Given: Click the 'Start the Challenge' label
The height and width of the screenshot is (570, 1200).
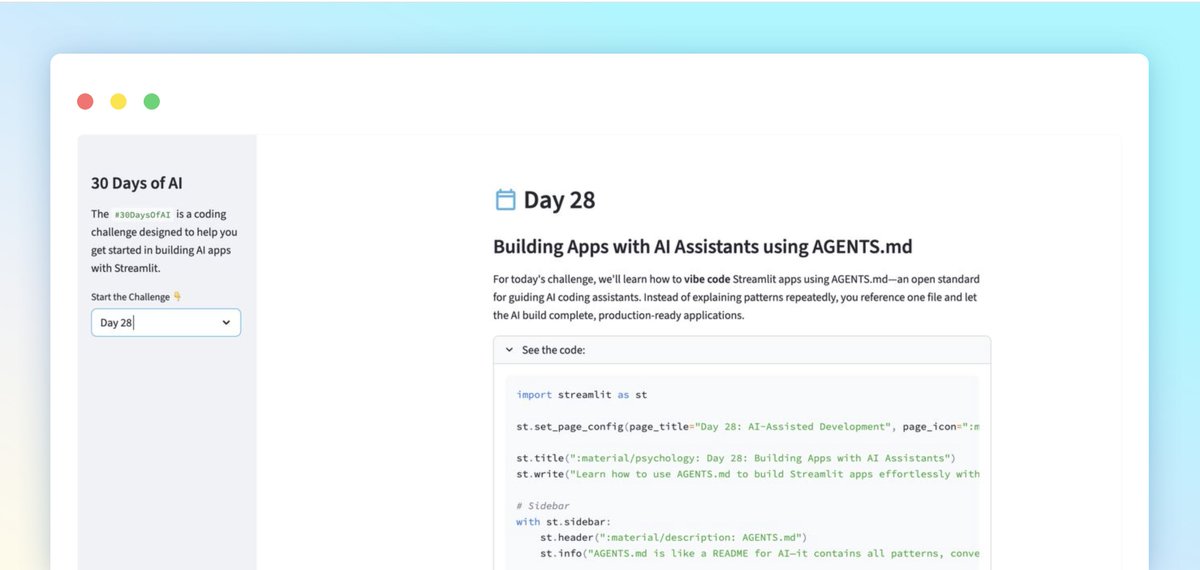Looking at the screenshot, I should click(x=130, y=297).
